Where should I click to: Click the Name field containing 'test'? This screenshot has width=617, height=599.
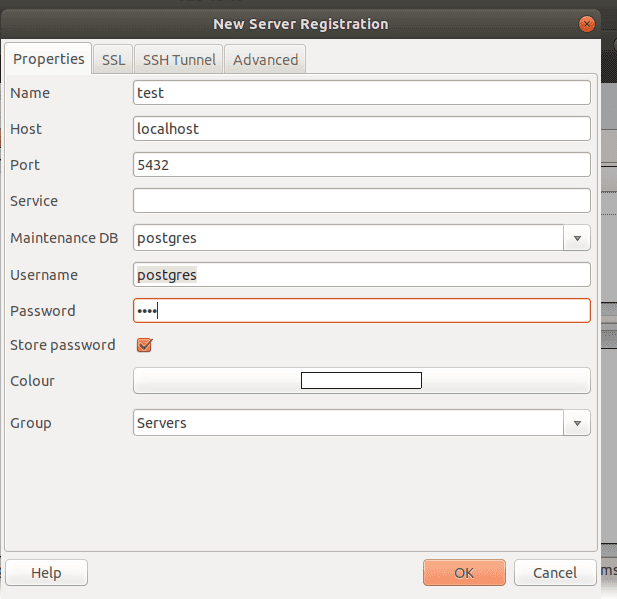click(361, 93)
